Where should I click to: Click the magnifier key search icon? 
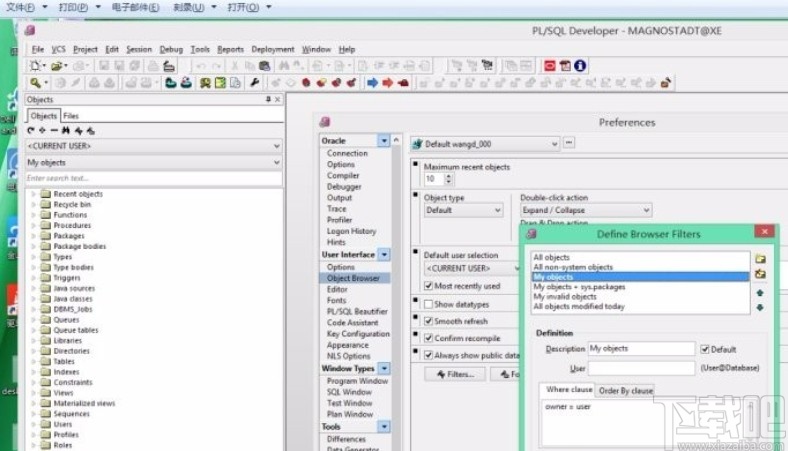[35, 83]
